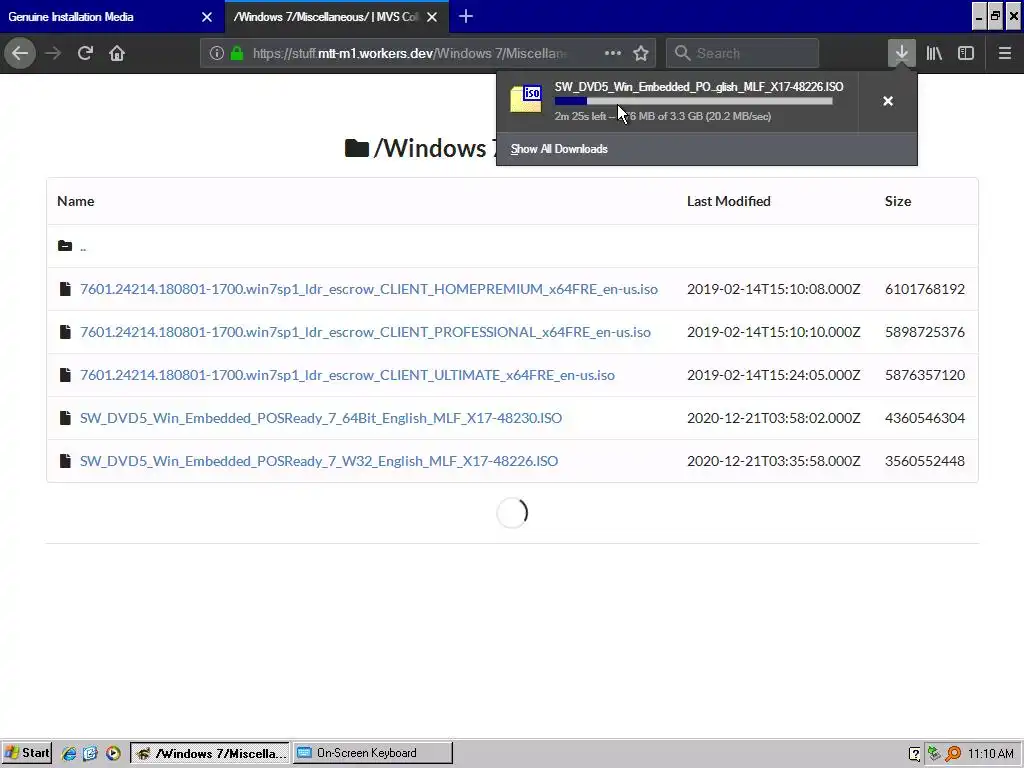Image resolution: width=1024 pixels, height=768 pixels.
Task: Select size value 5898725376
Action: pyautogui.click(x=925, y=332)
